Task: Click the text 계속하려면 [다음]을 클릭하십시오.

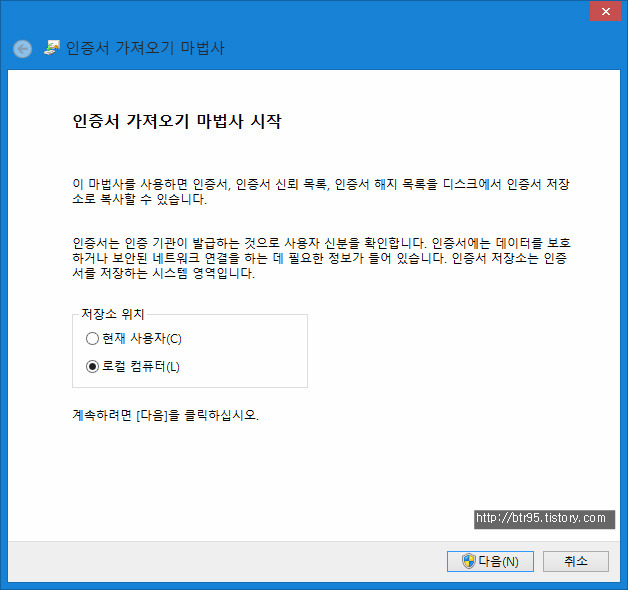Action: pos(165,415)
